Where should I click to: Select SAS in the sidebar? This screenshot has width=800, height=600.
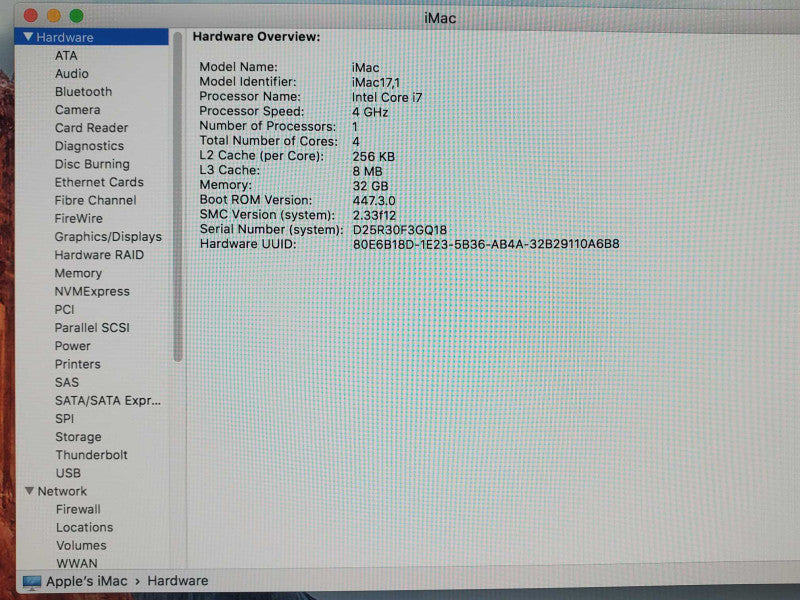(67, 382)
